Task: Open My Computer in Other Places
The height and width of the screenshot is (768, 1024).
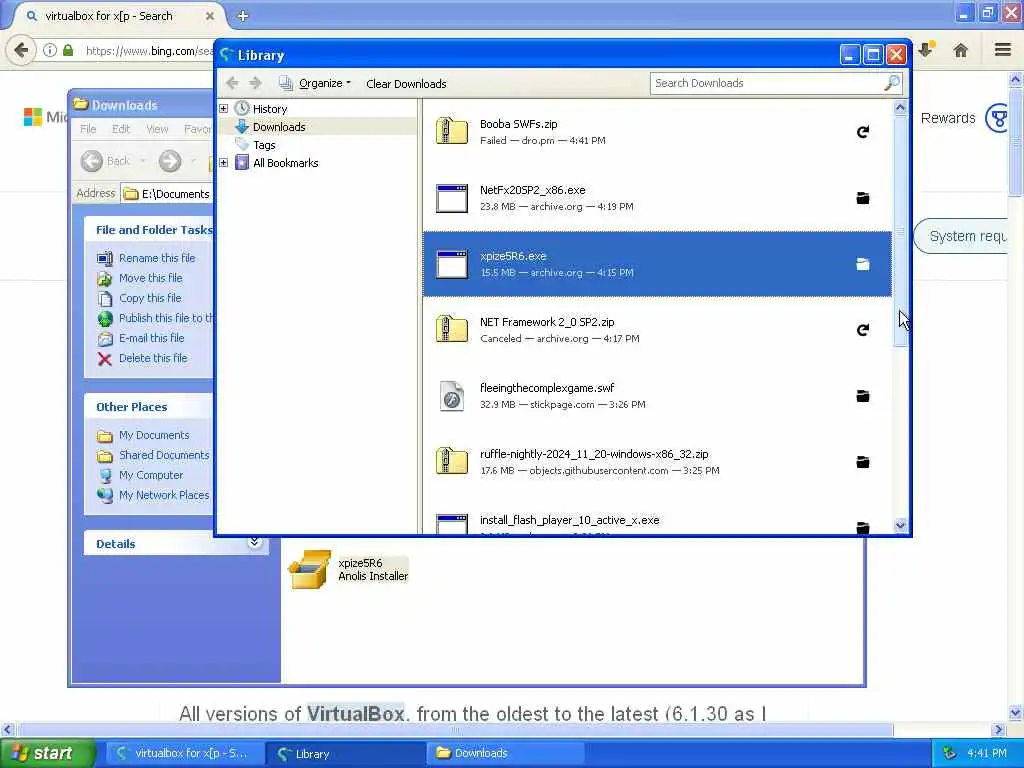Action: point(151,475)
